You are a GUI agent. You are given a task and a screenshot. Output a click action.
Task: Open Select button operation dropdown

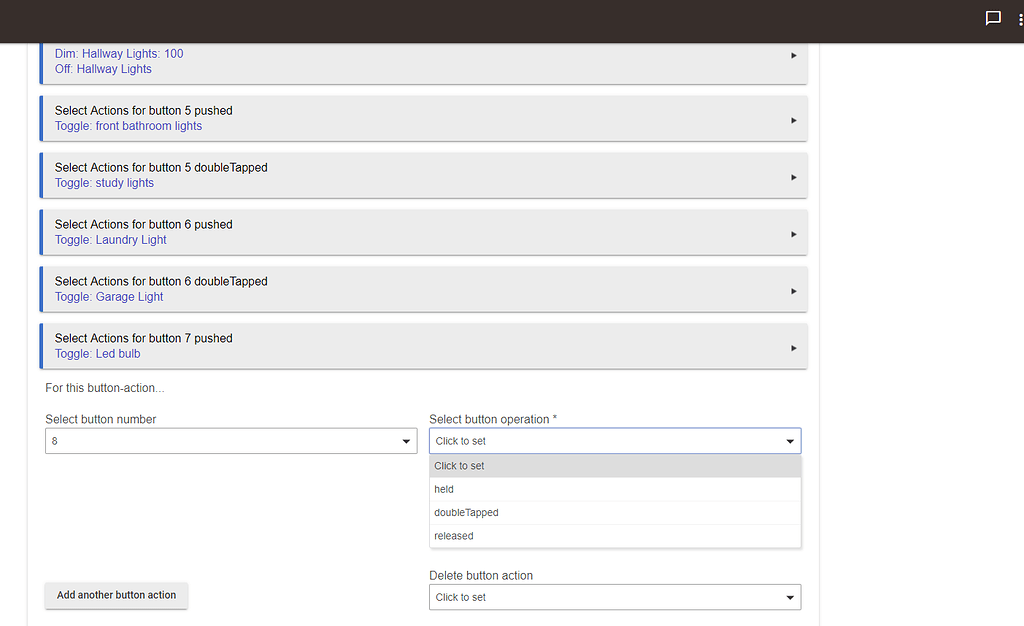click(x=615, y=441)
